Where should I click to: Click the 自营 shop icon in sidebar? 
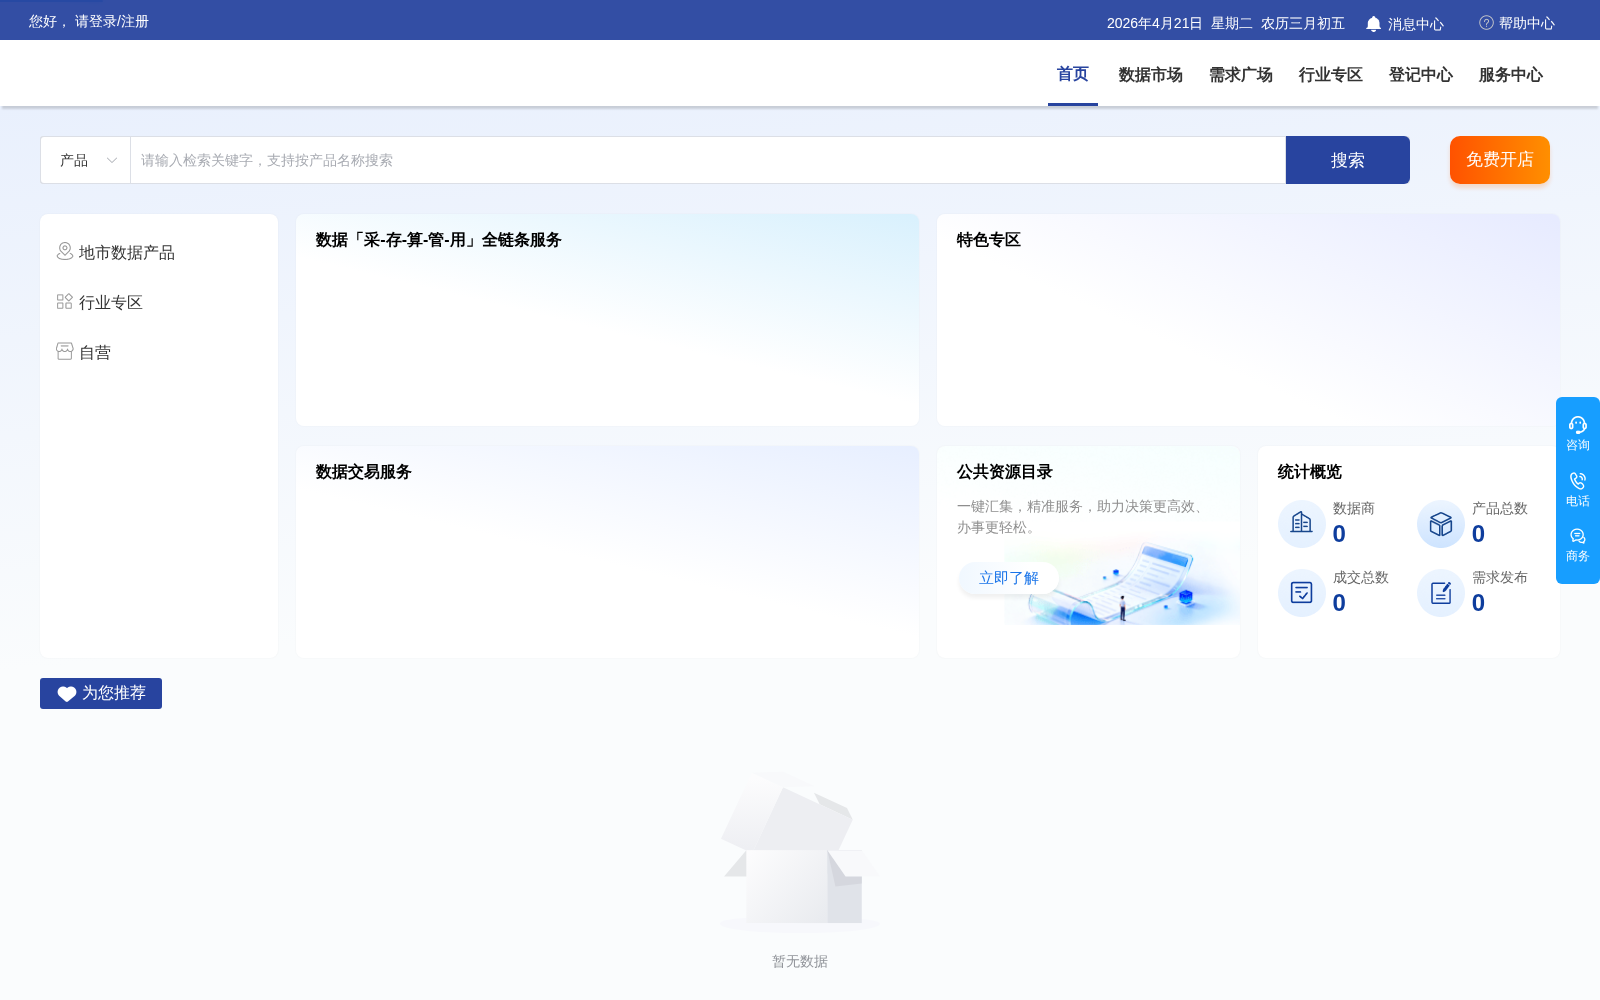(x=65, y=351)
